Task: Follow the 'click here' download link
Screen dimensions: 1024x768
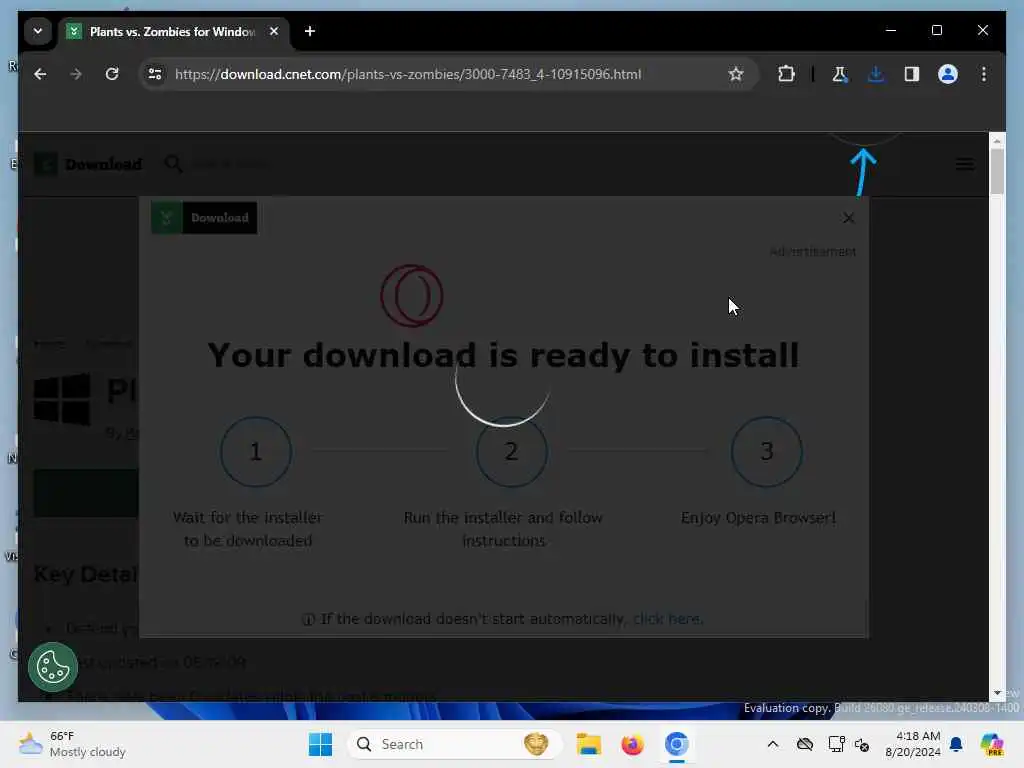Action: 667,618
